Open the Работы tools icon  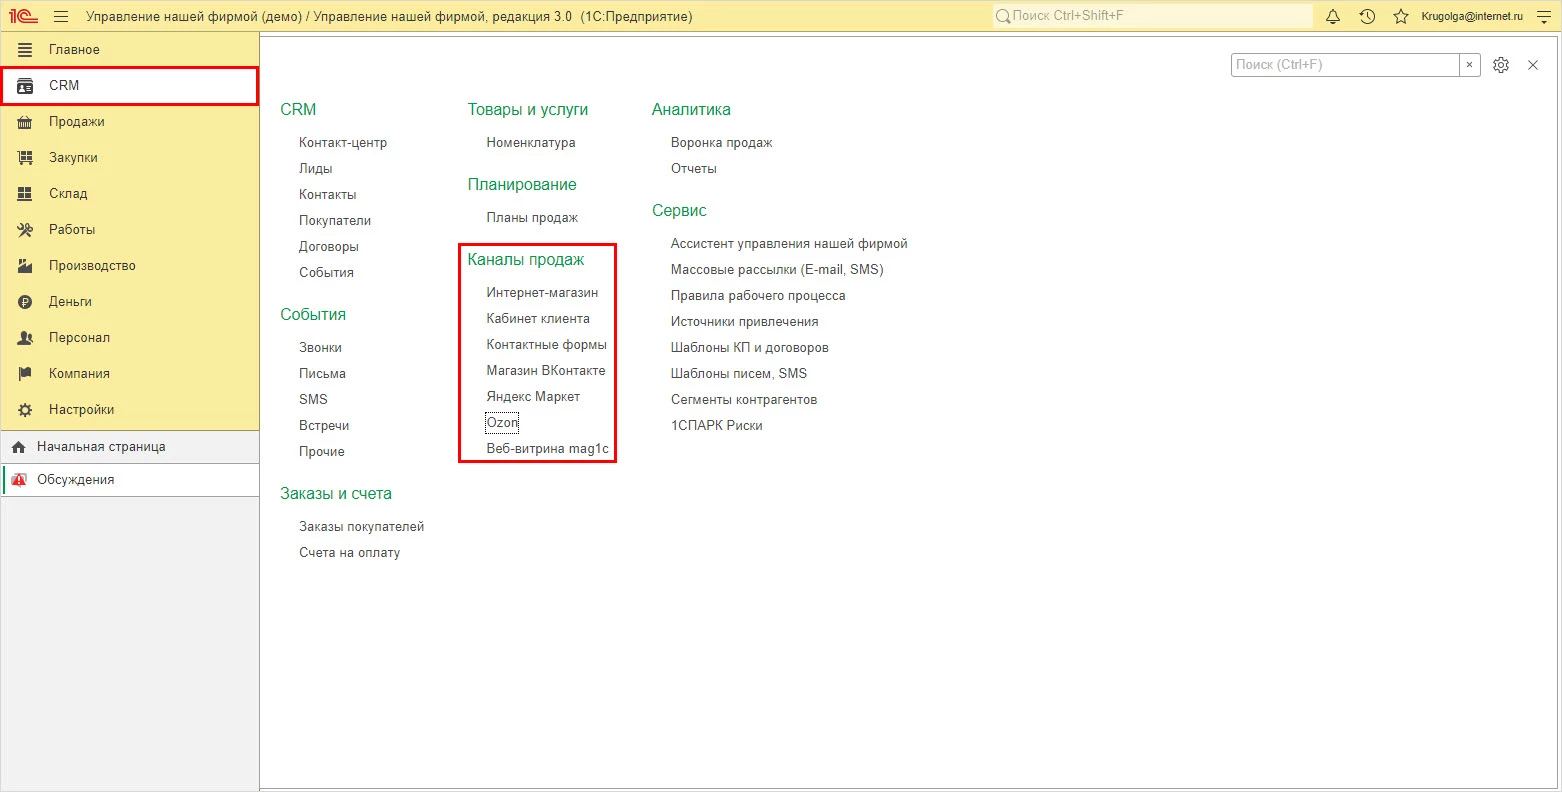[x=26, y=230]
